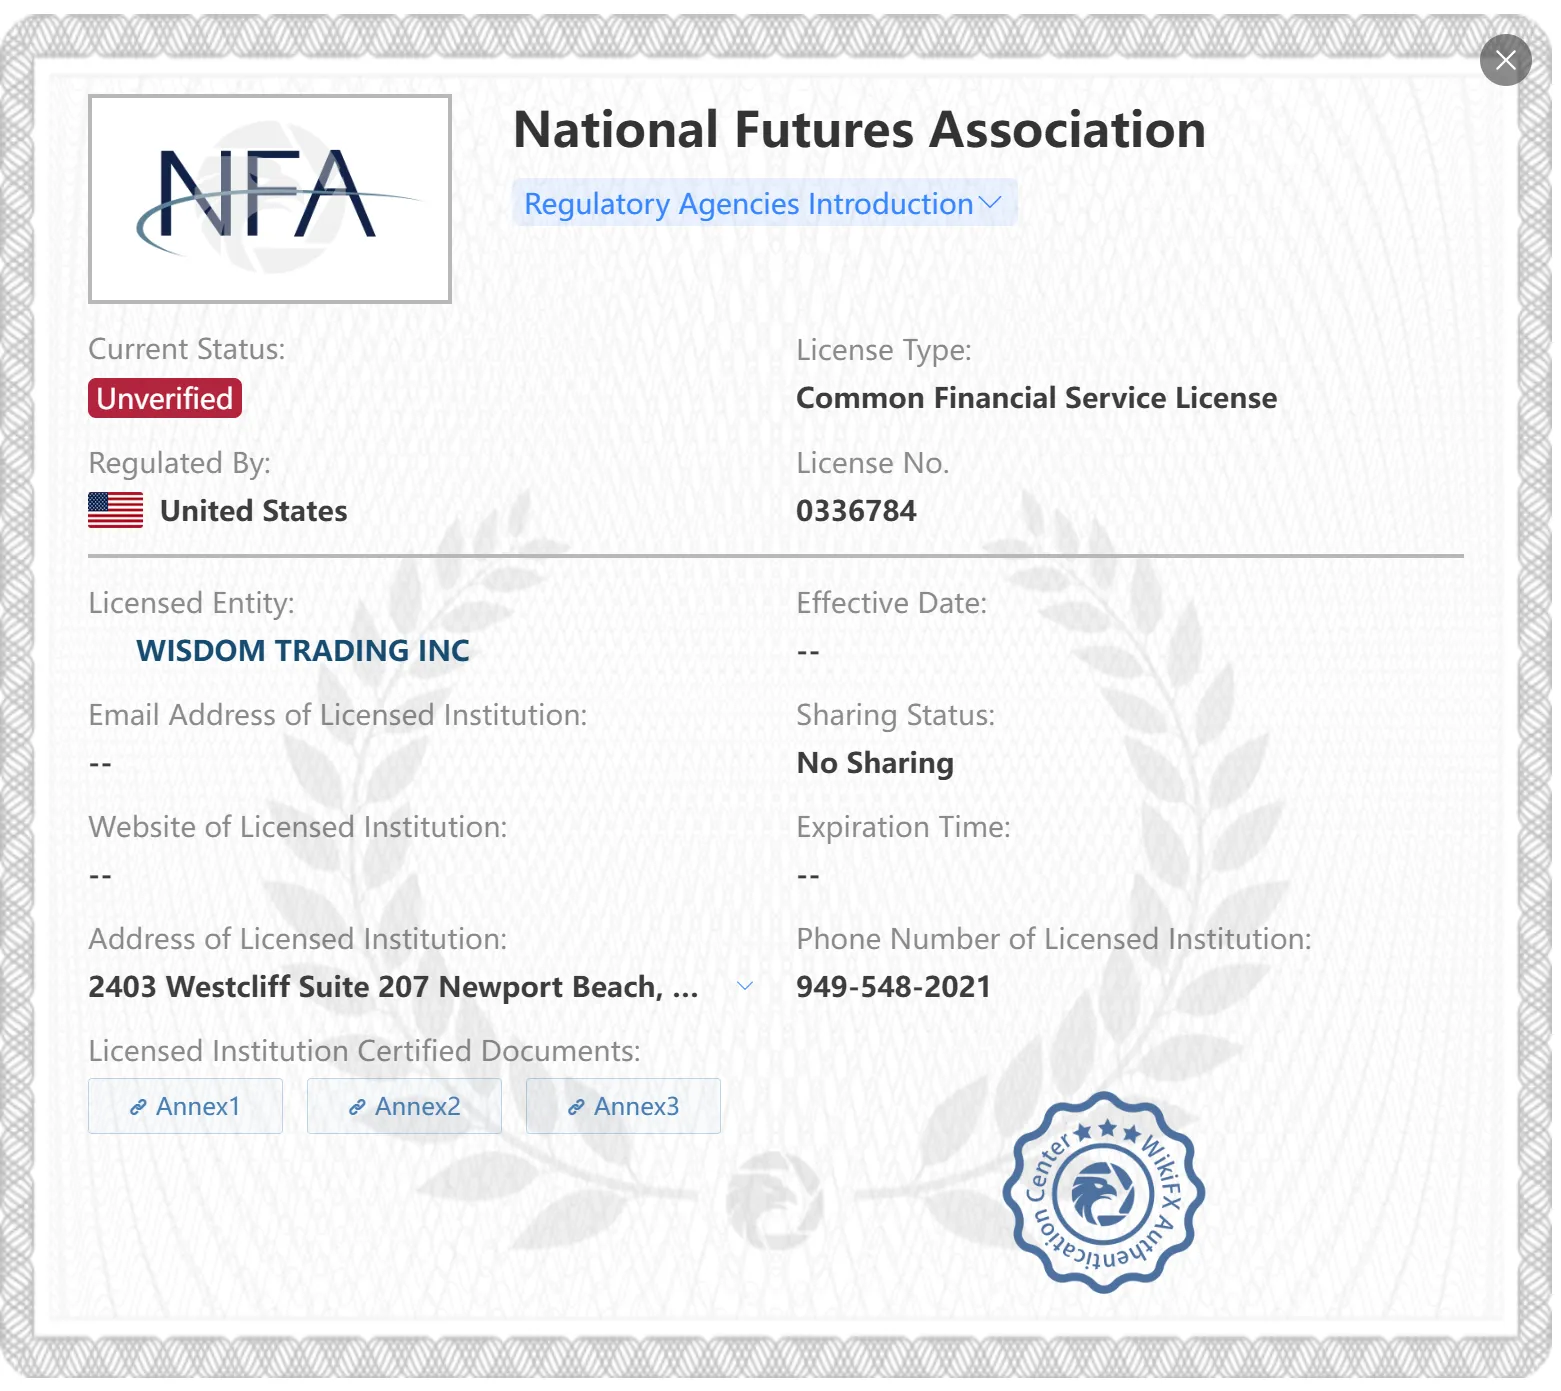Image resolution: width=1561 pixels, height=1391 pixels.
Task: Click the No Sharing status value
Action: [x=875, y=763]
